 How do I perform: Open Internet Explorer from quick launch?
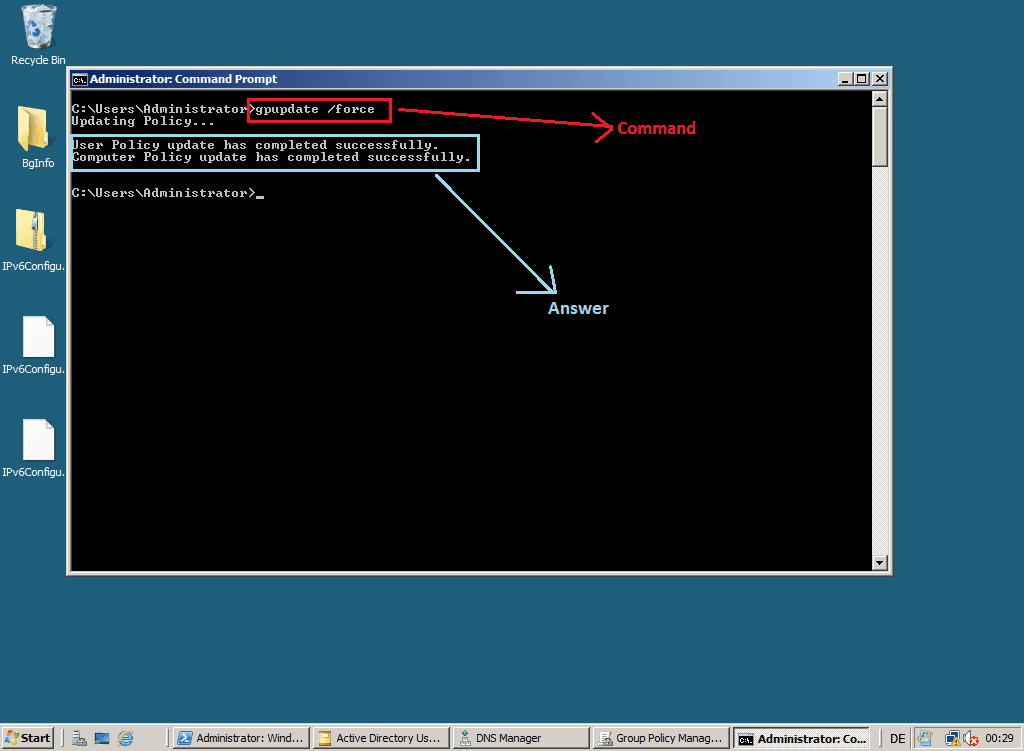pos(125,738)
